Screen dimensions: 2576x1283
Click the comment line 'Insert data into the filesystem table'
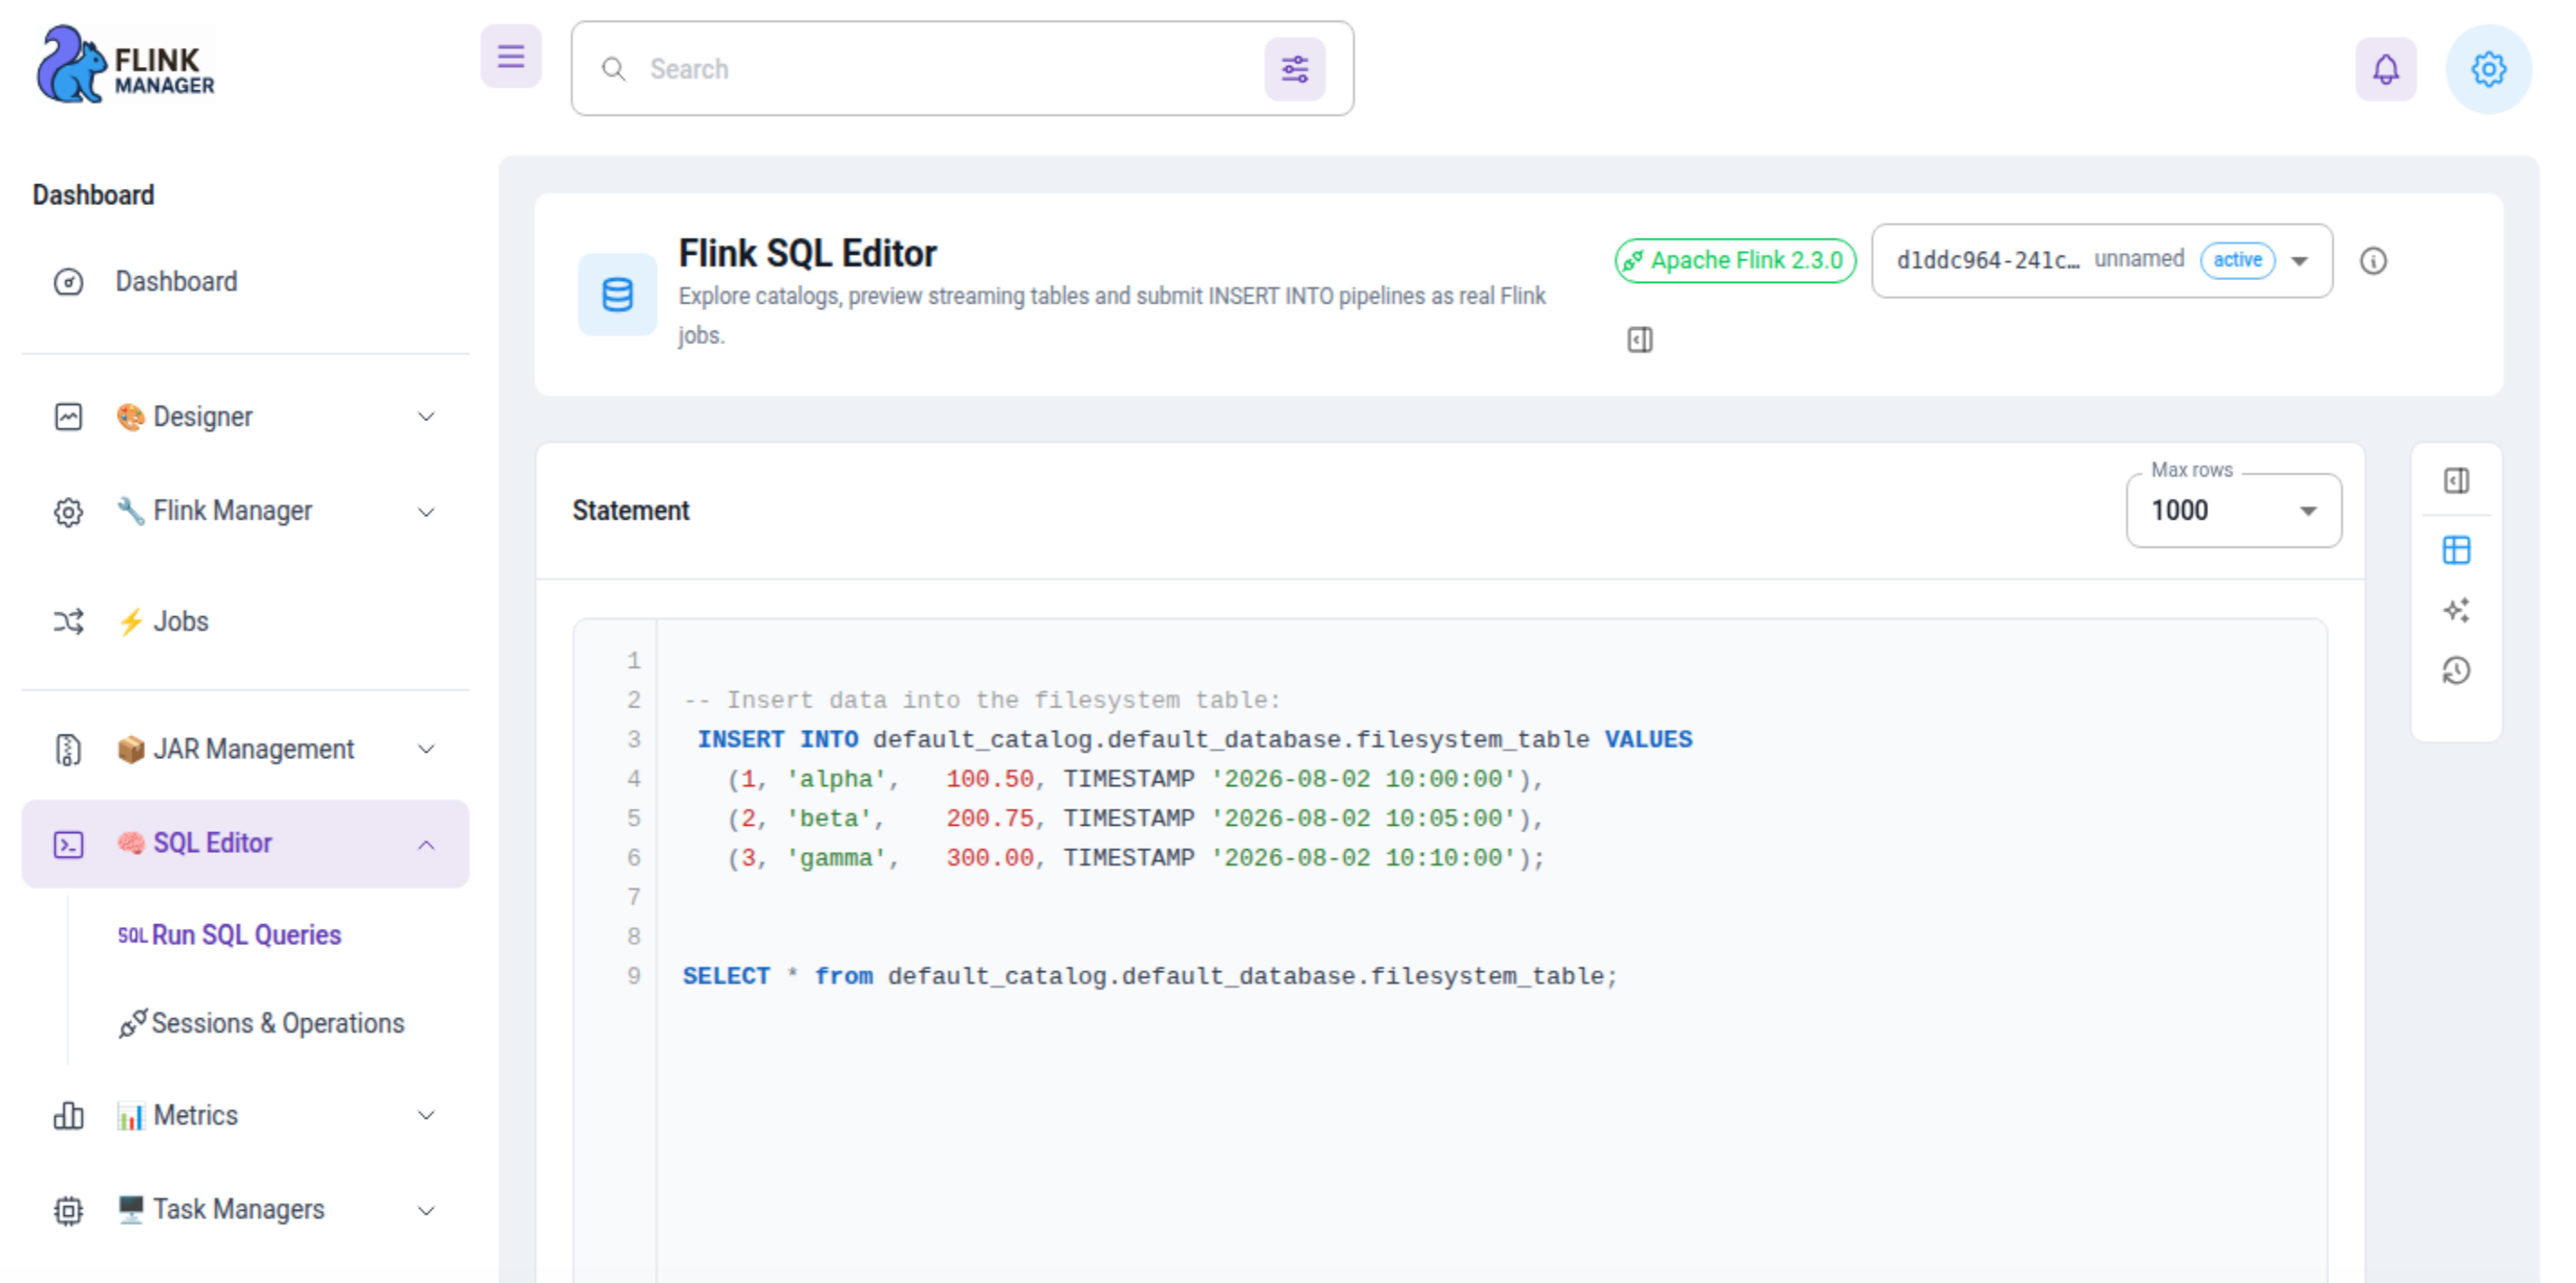[x=981, y=700]
